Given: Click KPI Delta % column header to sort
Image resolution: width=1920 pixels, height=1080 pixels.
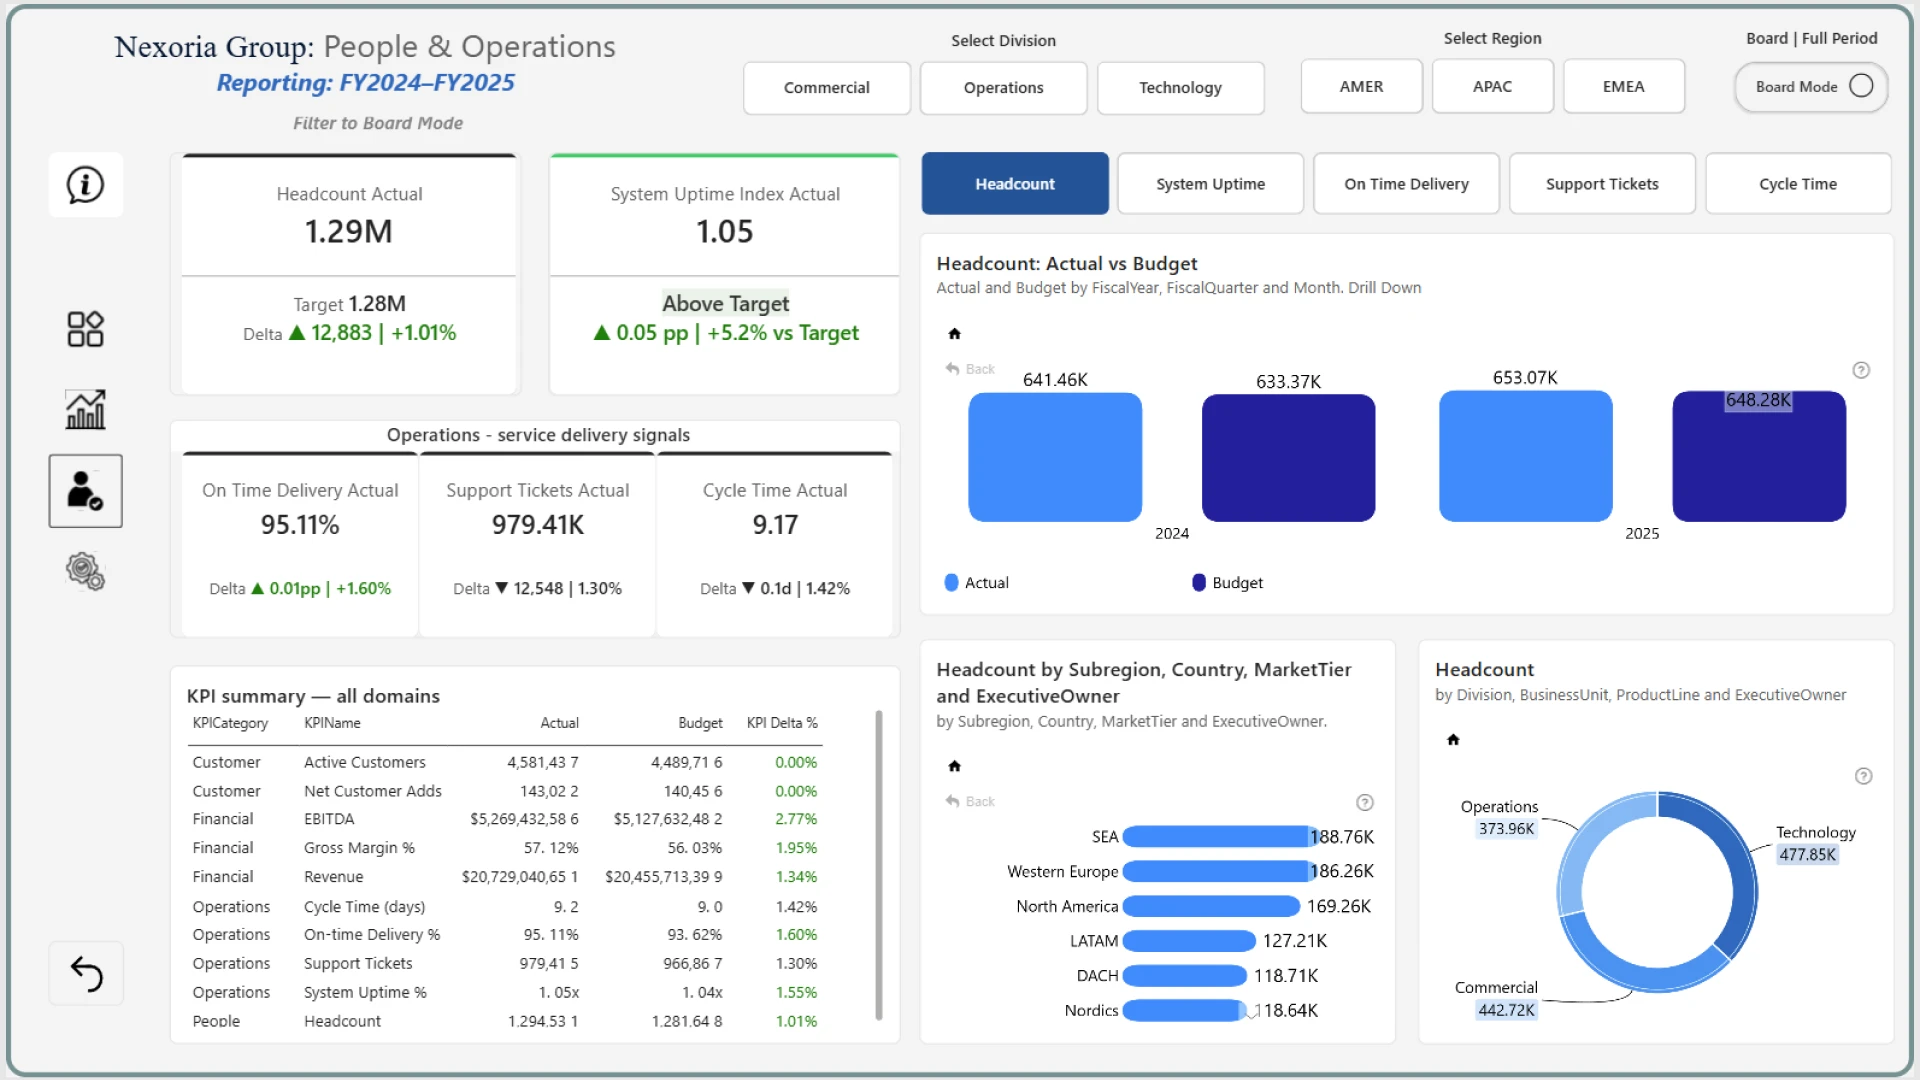Looking at the screenshot, I should click(781, 723).
